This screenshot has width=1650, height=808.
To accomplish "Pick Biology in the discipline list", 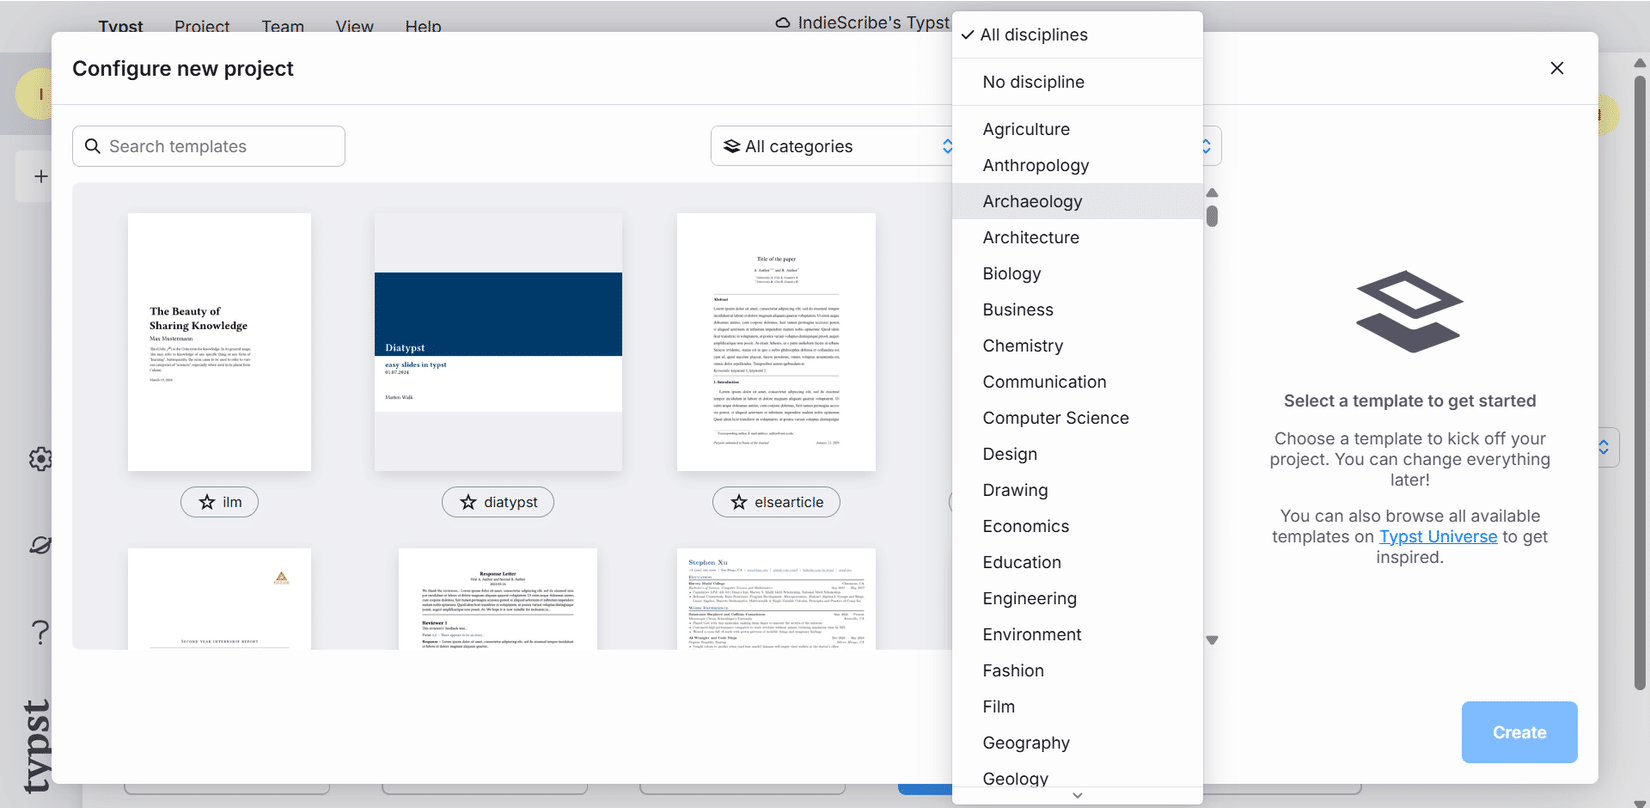I will 1077,273.
